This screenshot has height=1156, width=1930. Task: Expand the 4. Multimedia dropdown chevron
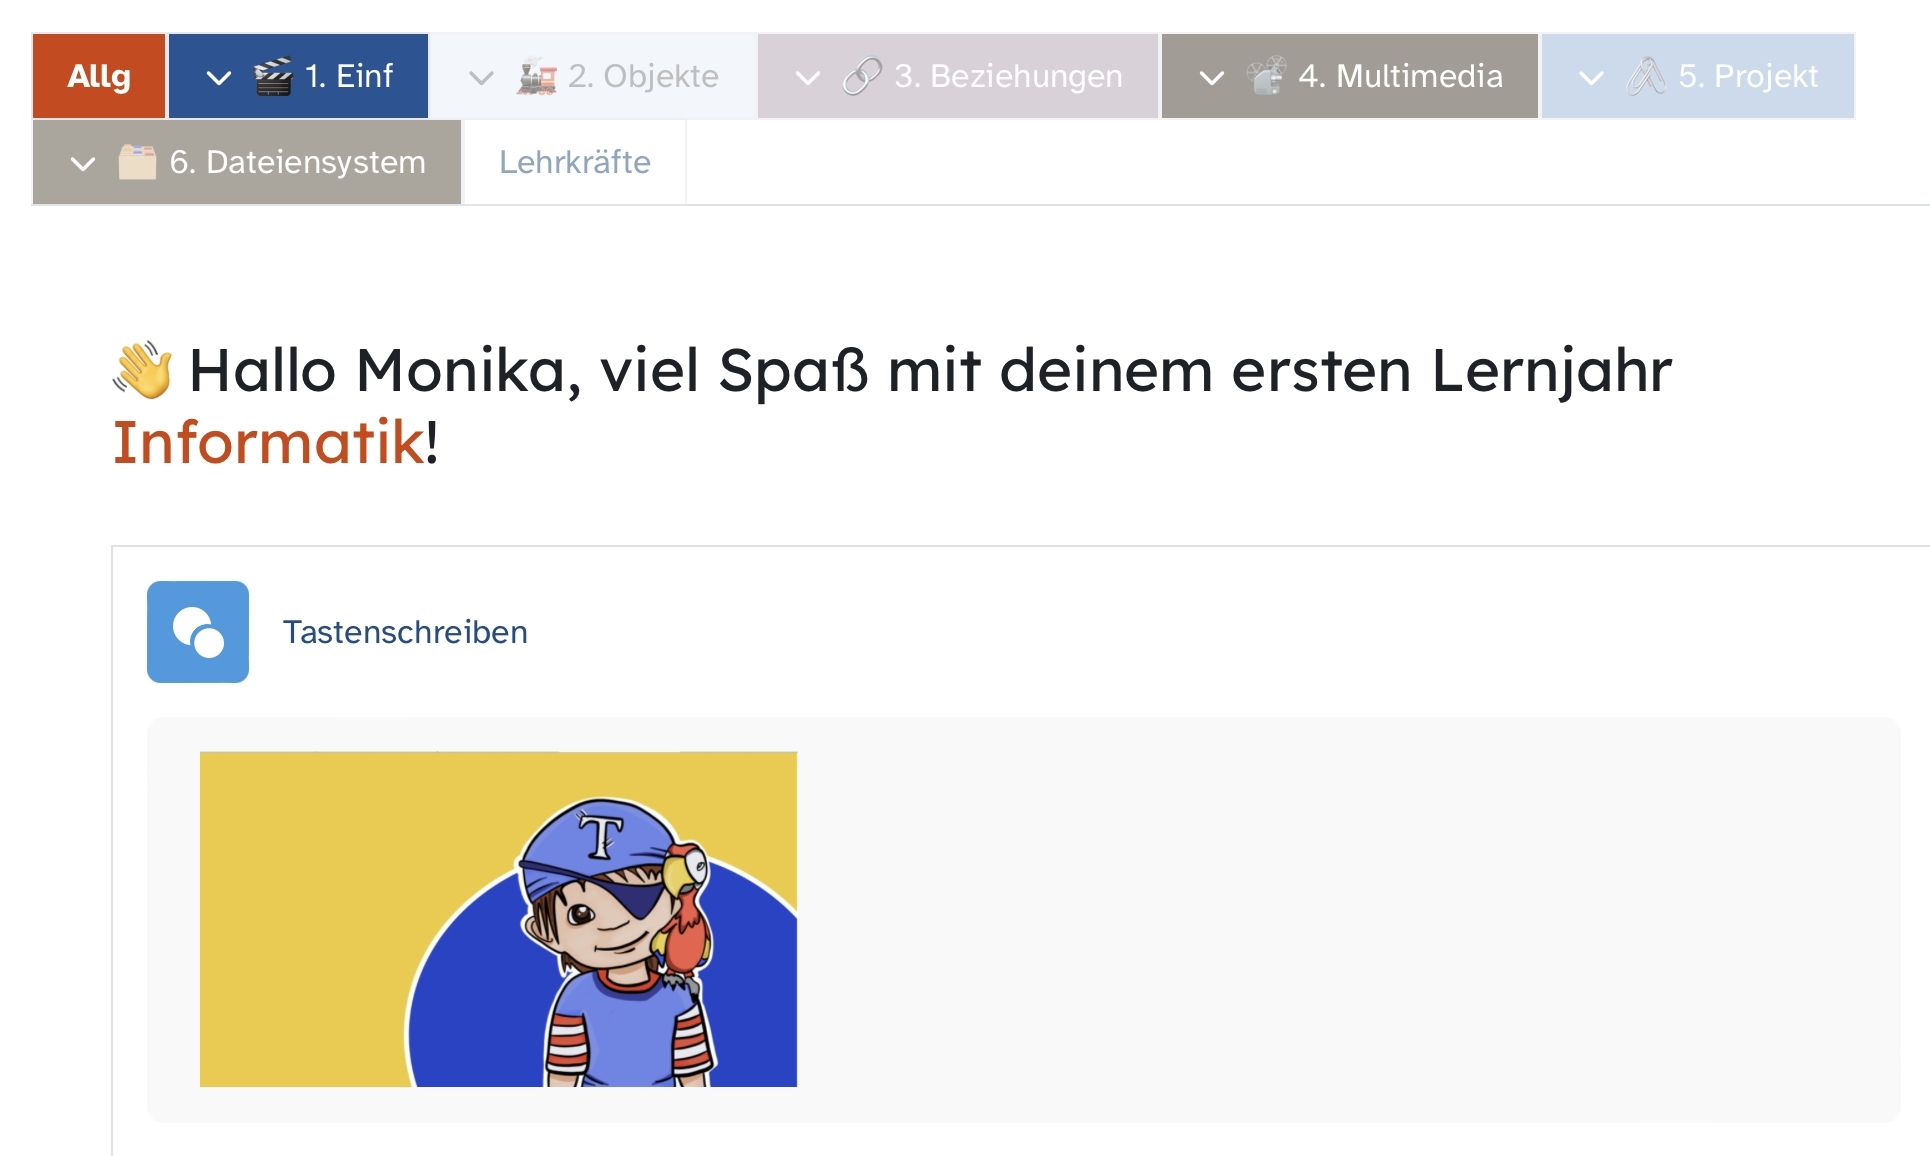pos(1211,77)
